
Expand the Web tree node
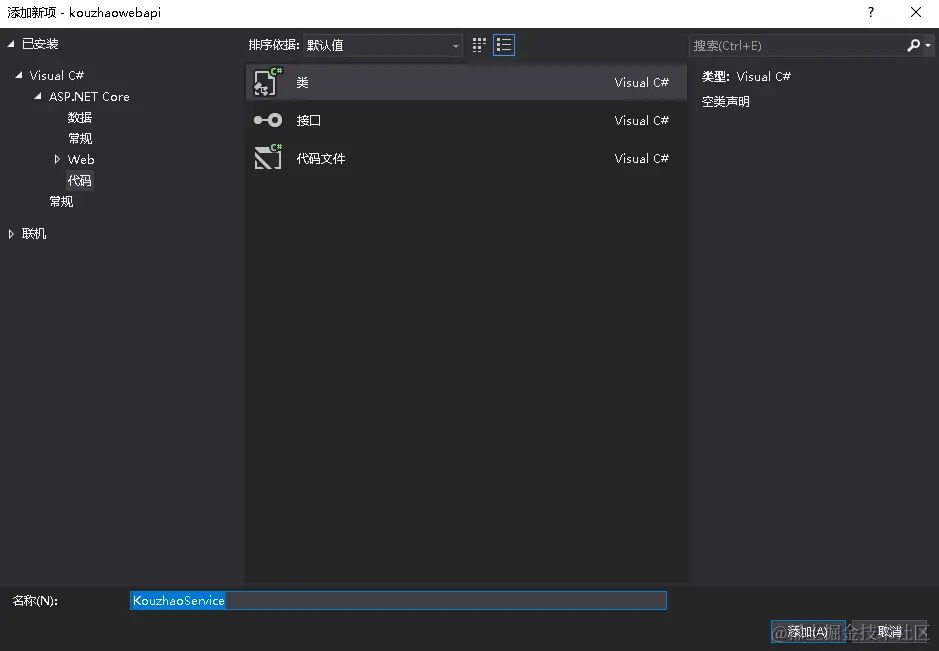coord(57,159)
